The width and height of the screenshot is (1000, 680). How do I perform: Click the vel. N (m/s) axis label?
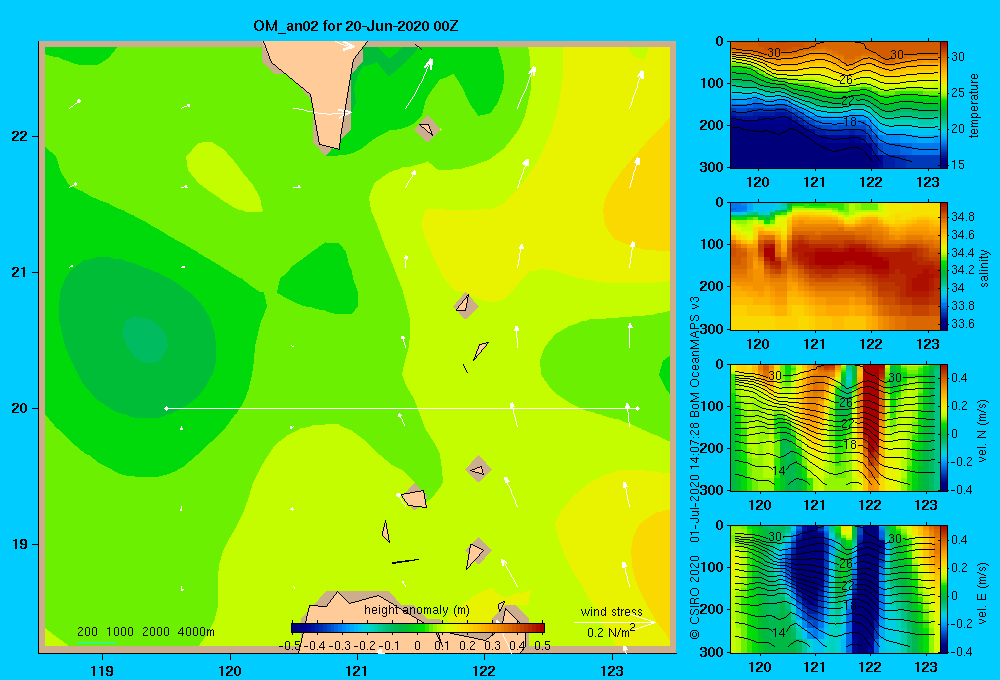point(983,431)
